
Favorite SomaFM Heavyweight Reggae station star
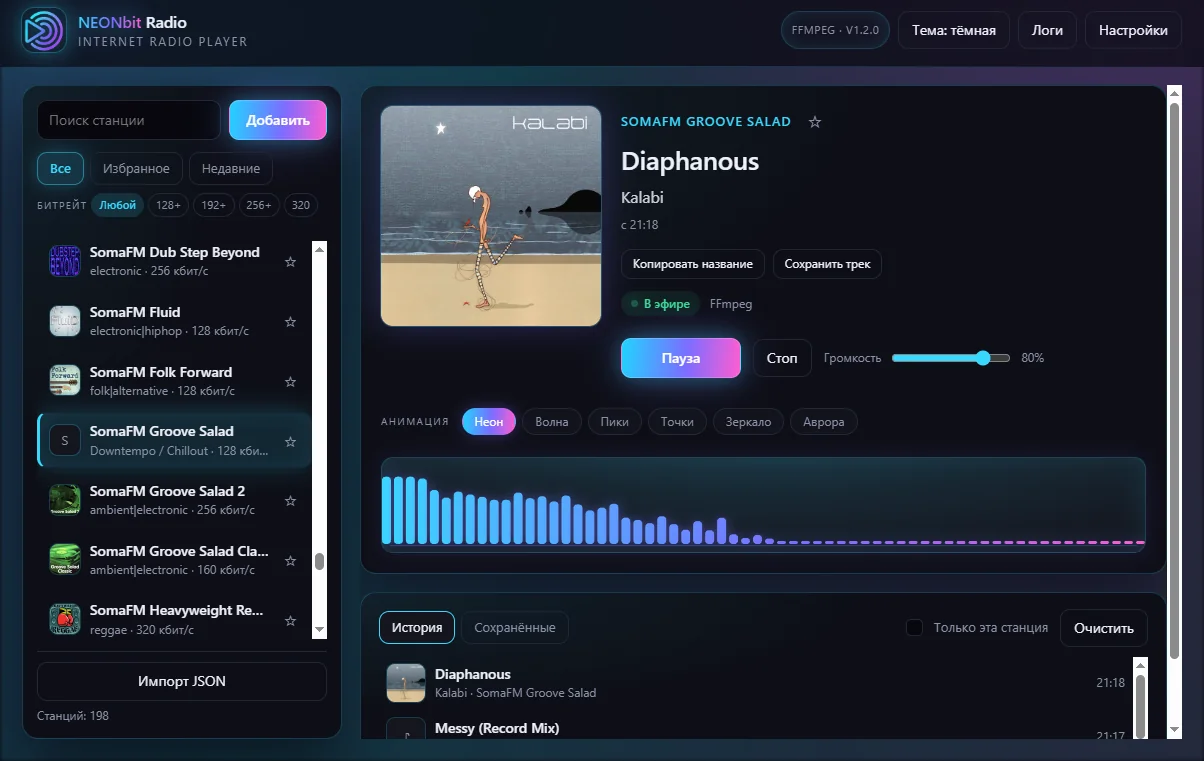[290, 620]
